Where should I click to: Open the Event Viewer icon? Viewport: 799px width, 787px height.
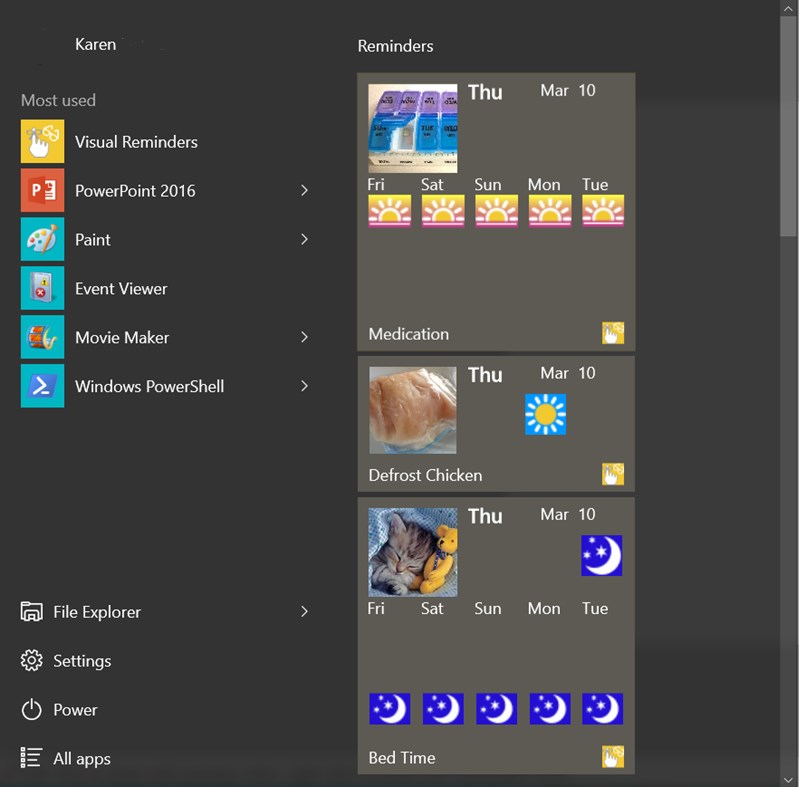[42, 288]
